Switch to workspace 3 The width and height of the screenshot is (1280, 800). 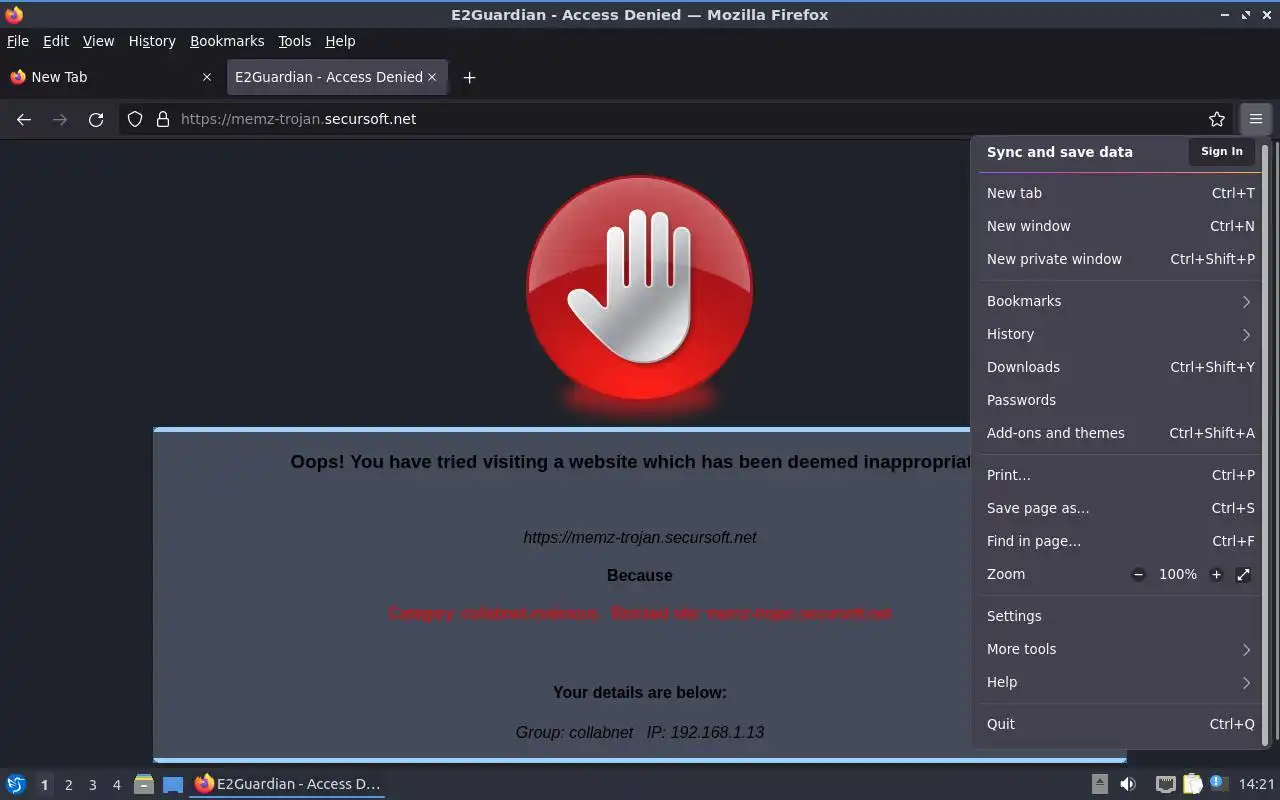92,785
